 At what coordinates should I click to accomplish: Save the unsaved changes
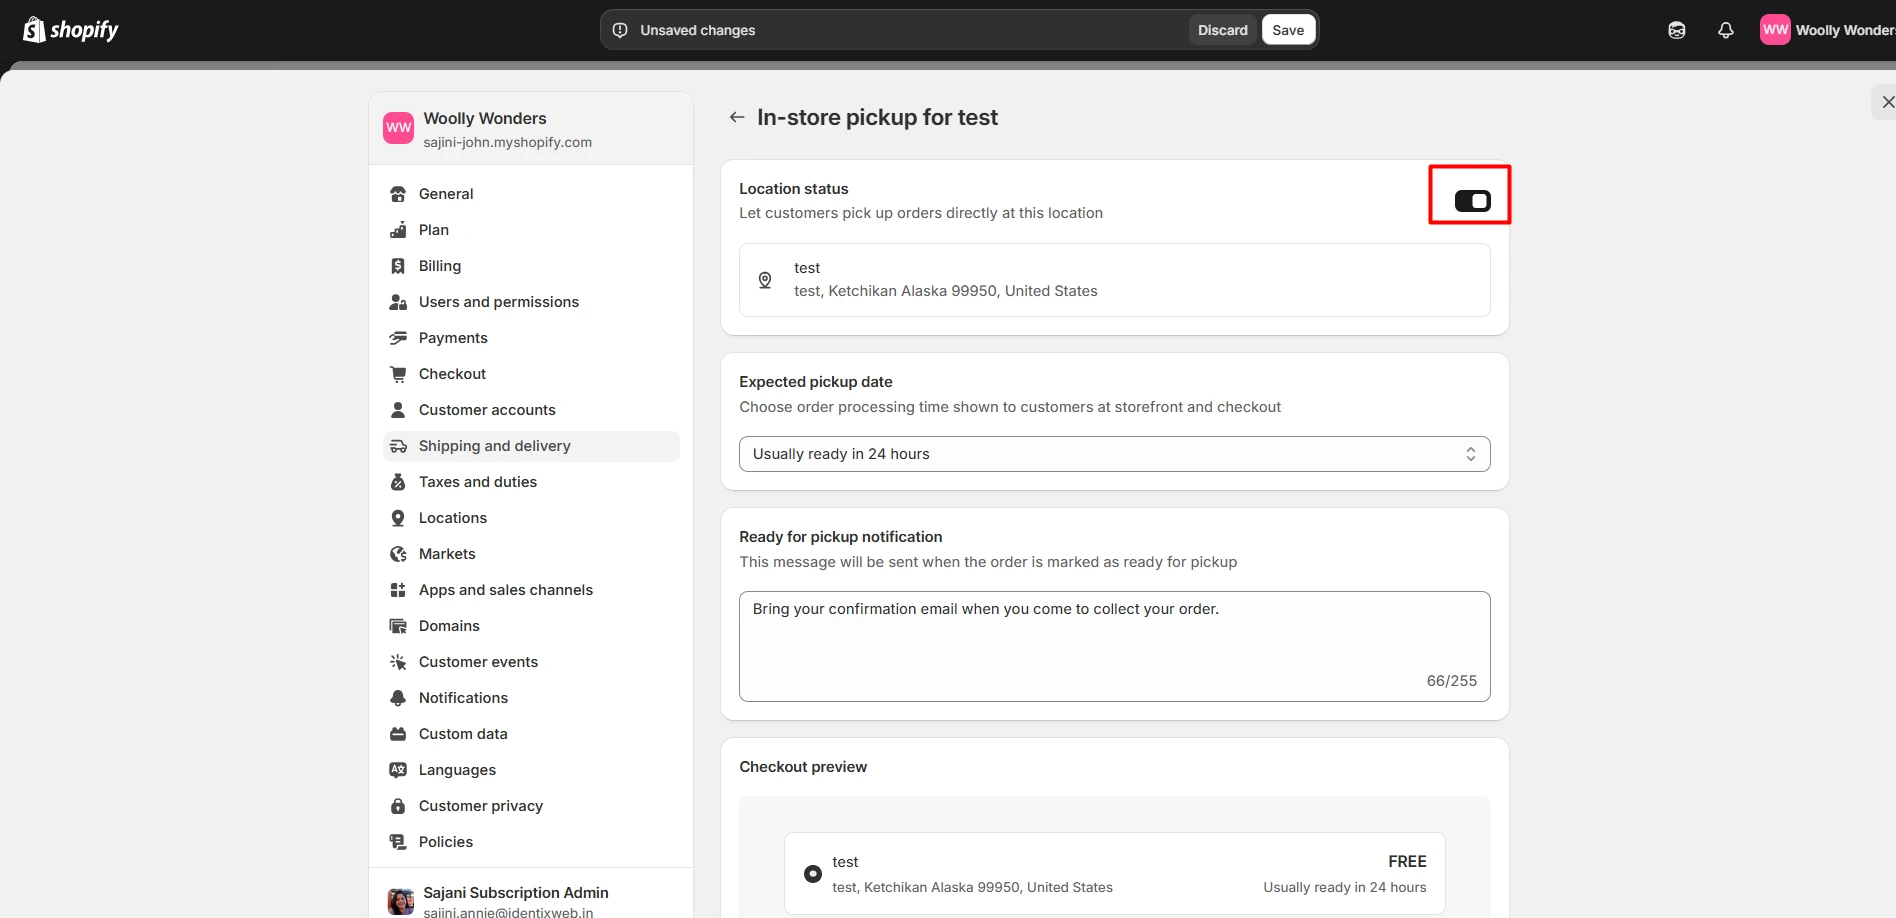1287,30
